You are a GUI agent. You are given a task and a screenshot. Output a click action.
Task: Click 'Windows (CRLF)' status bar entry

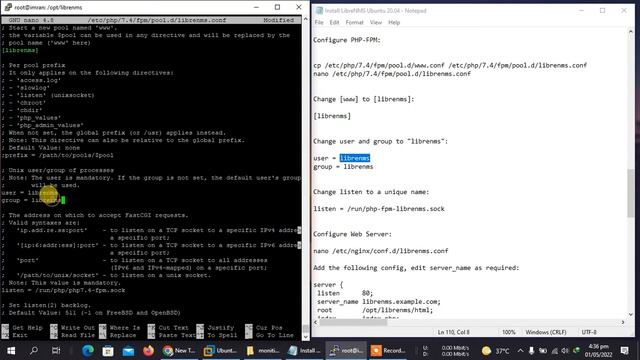coord(546,332)
